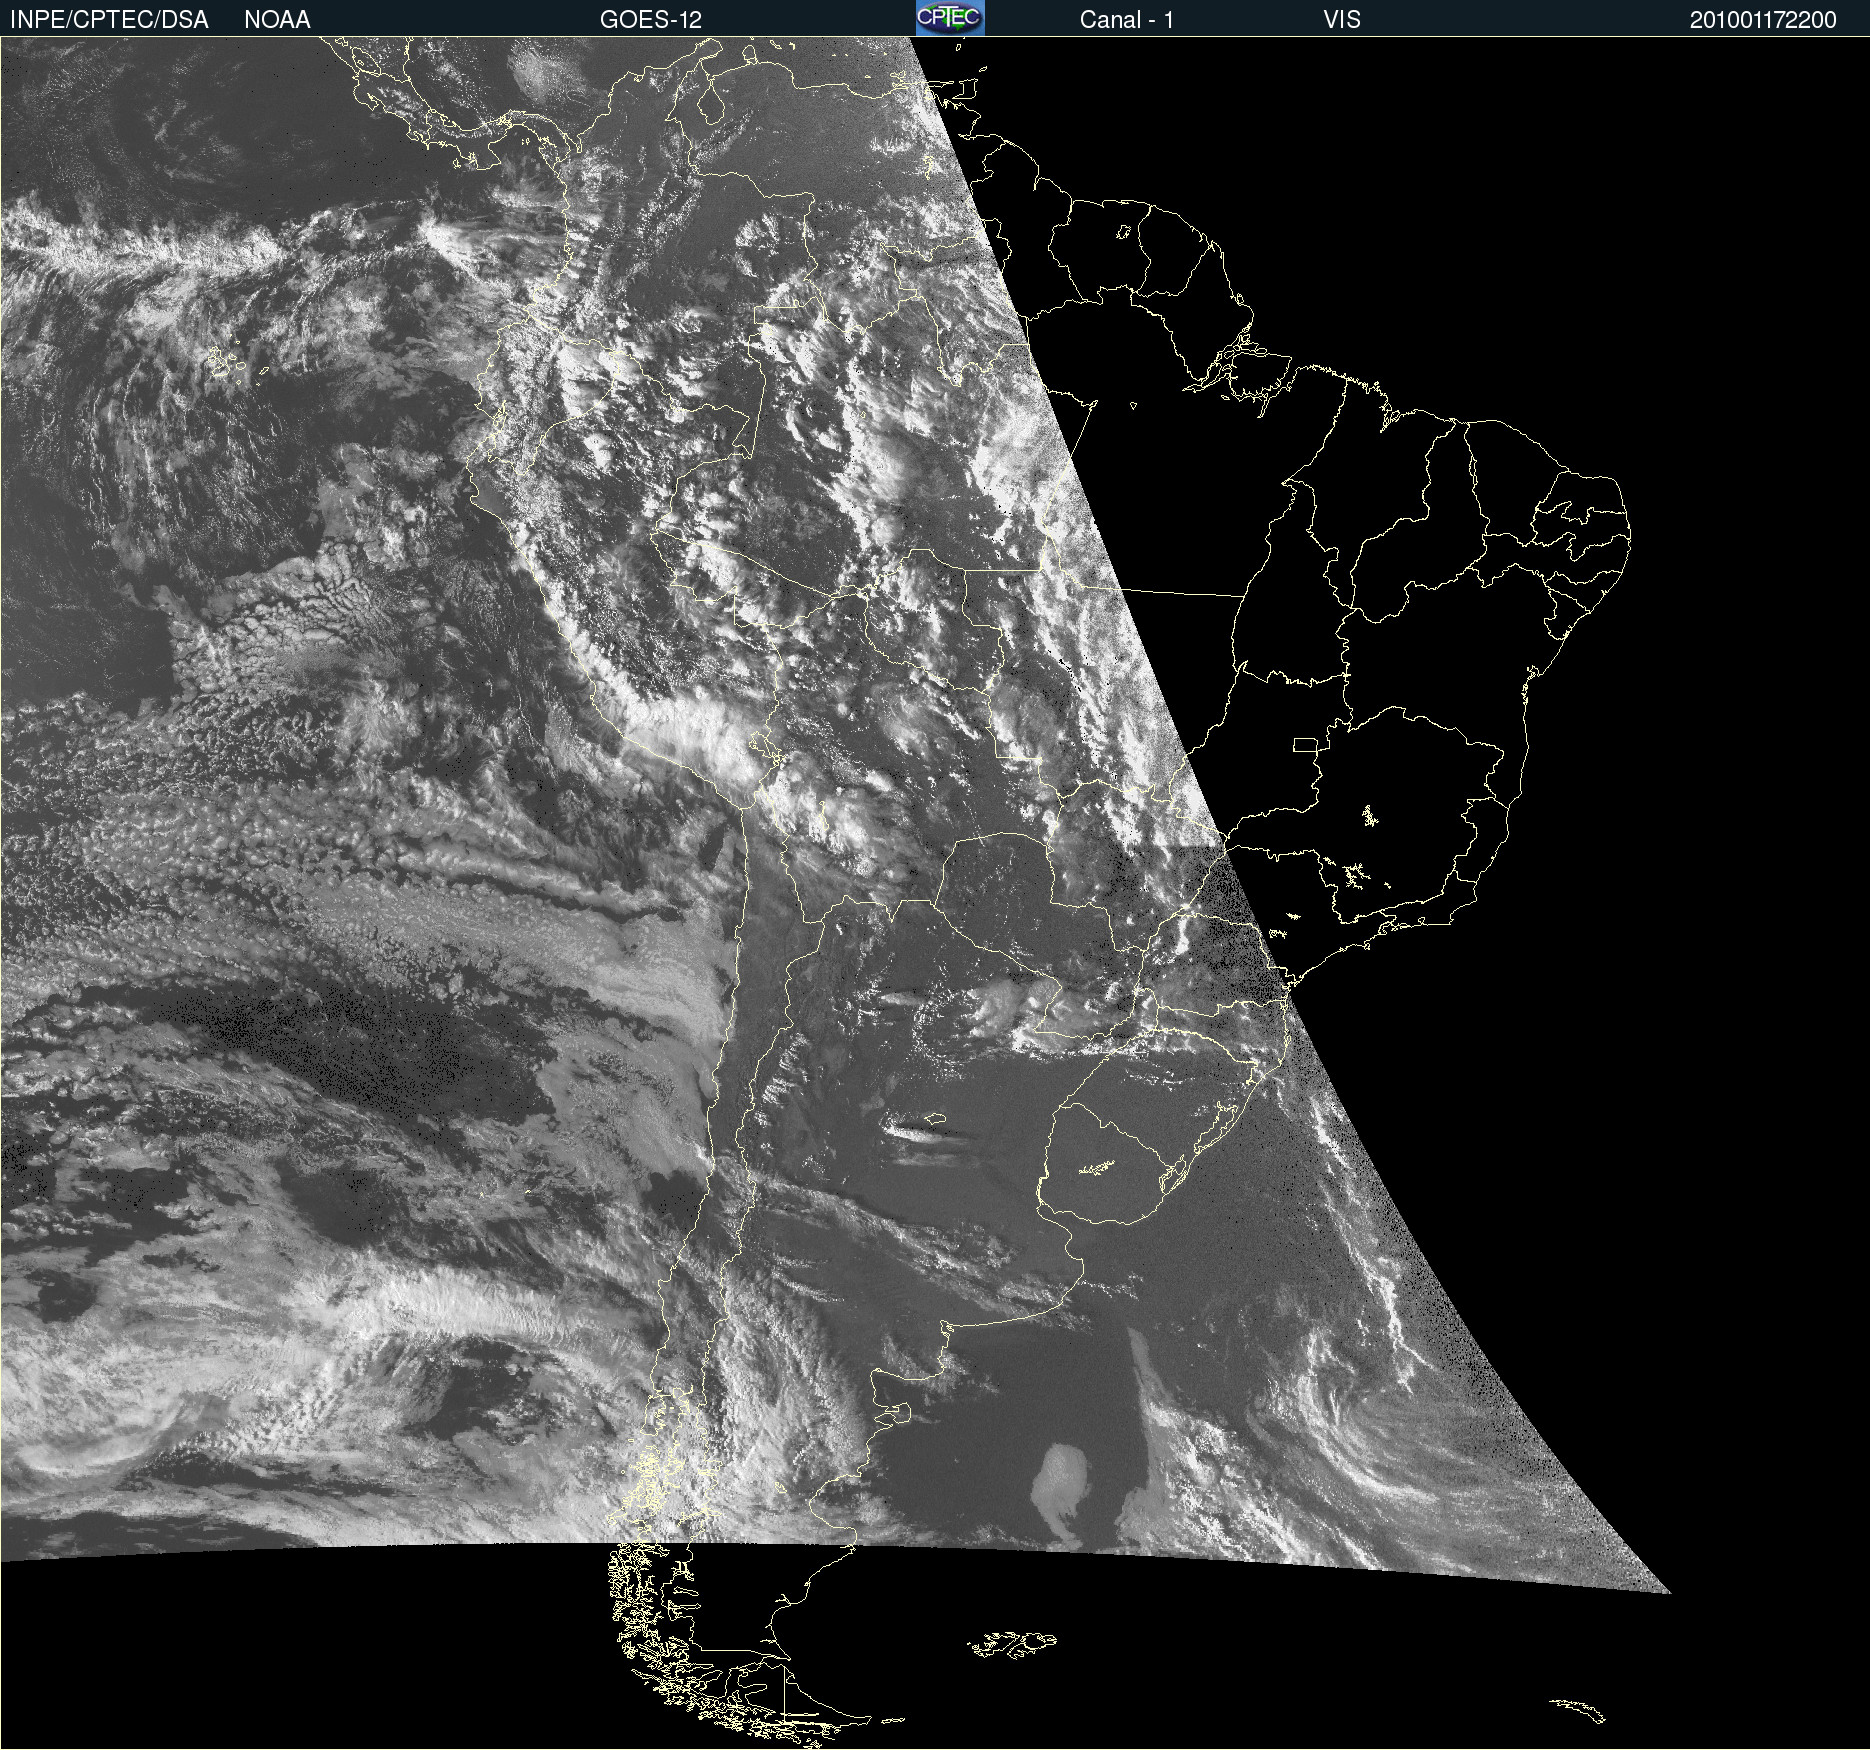This screenshot has width=1870, height=1750.
Task: Click the Canal - 1 label
Action: pyautogui.click(x=1126, y=20)
